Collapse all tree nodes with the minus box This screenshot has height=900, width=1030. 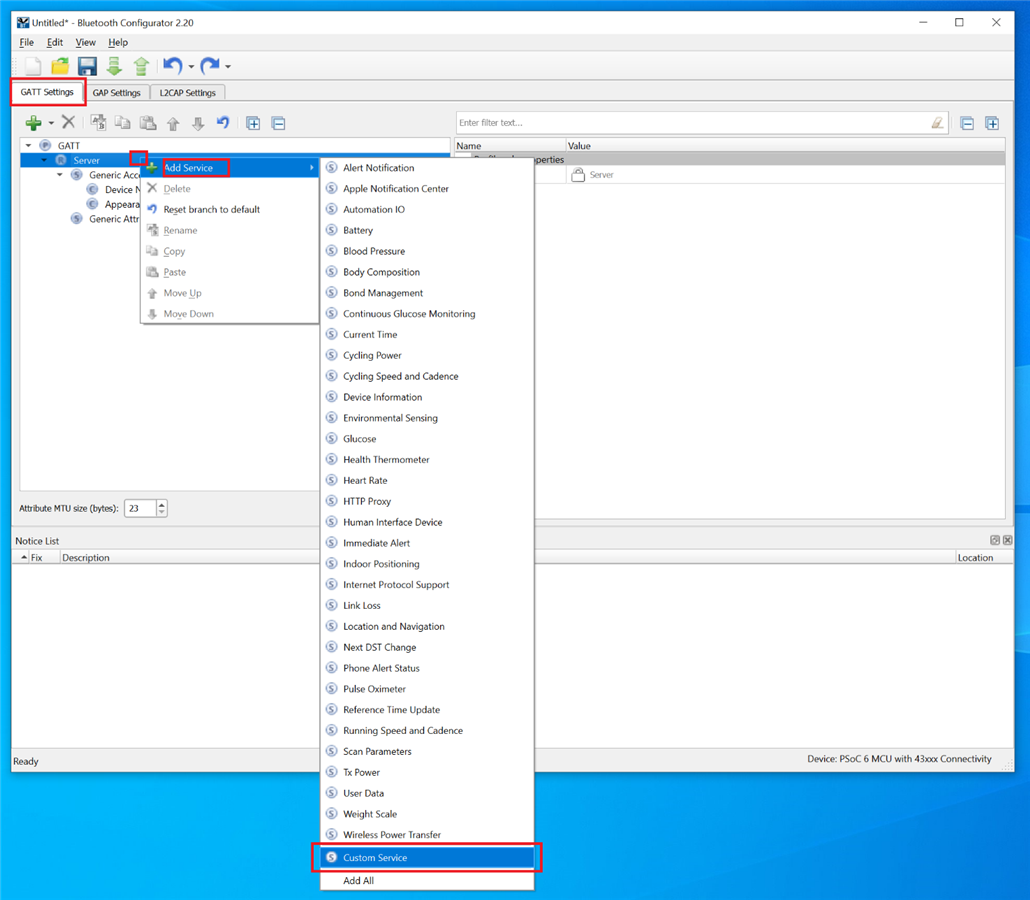click(x=279, y=123)
